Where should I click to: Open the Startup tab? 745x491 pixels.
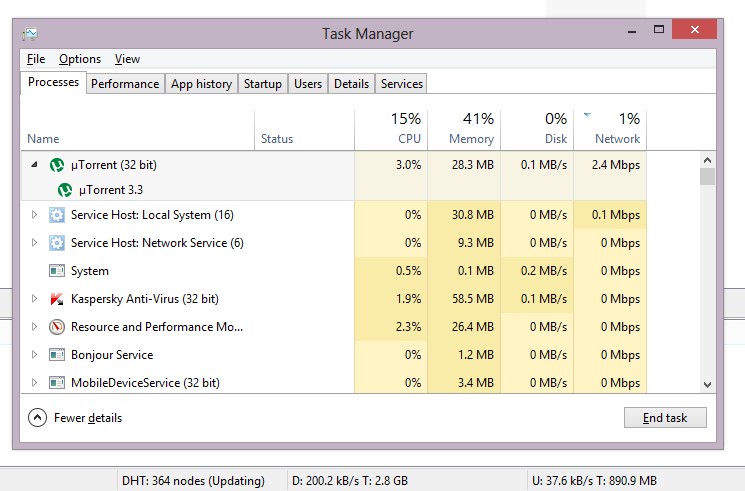263,84
